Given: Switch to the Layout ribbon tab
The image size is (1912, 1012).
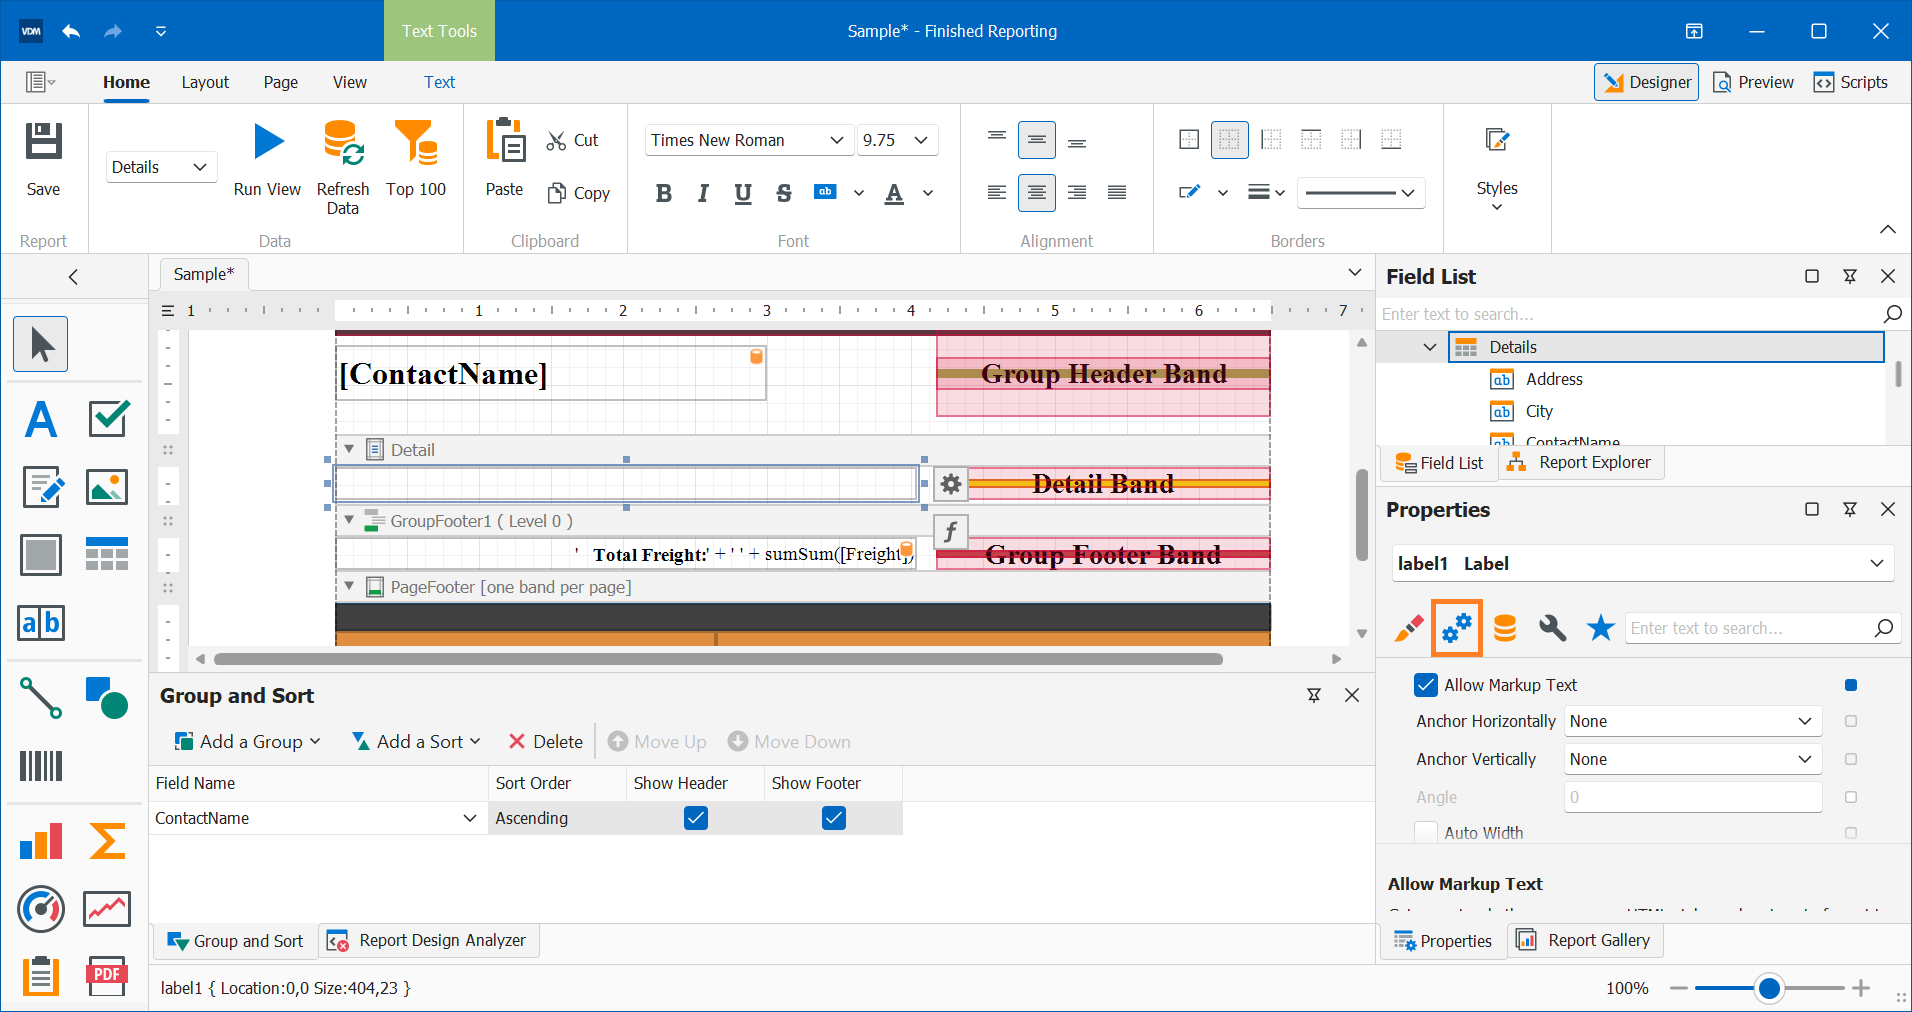Looking at the screenshot, I should pyautogui.click(x=205, y=82).
